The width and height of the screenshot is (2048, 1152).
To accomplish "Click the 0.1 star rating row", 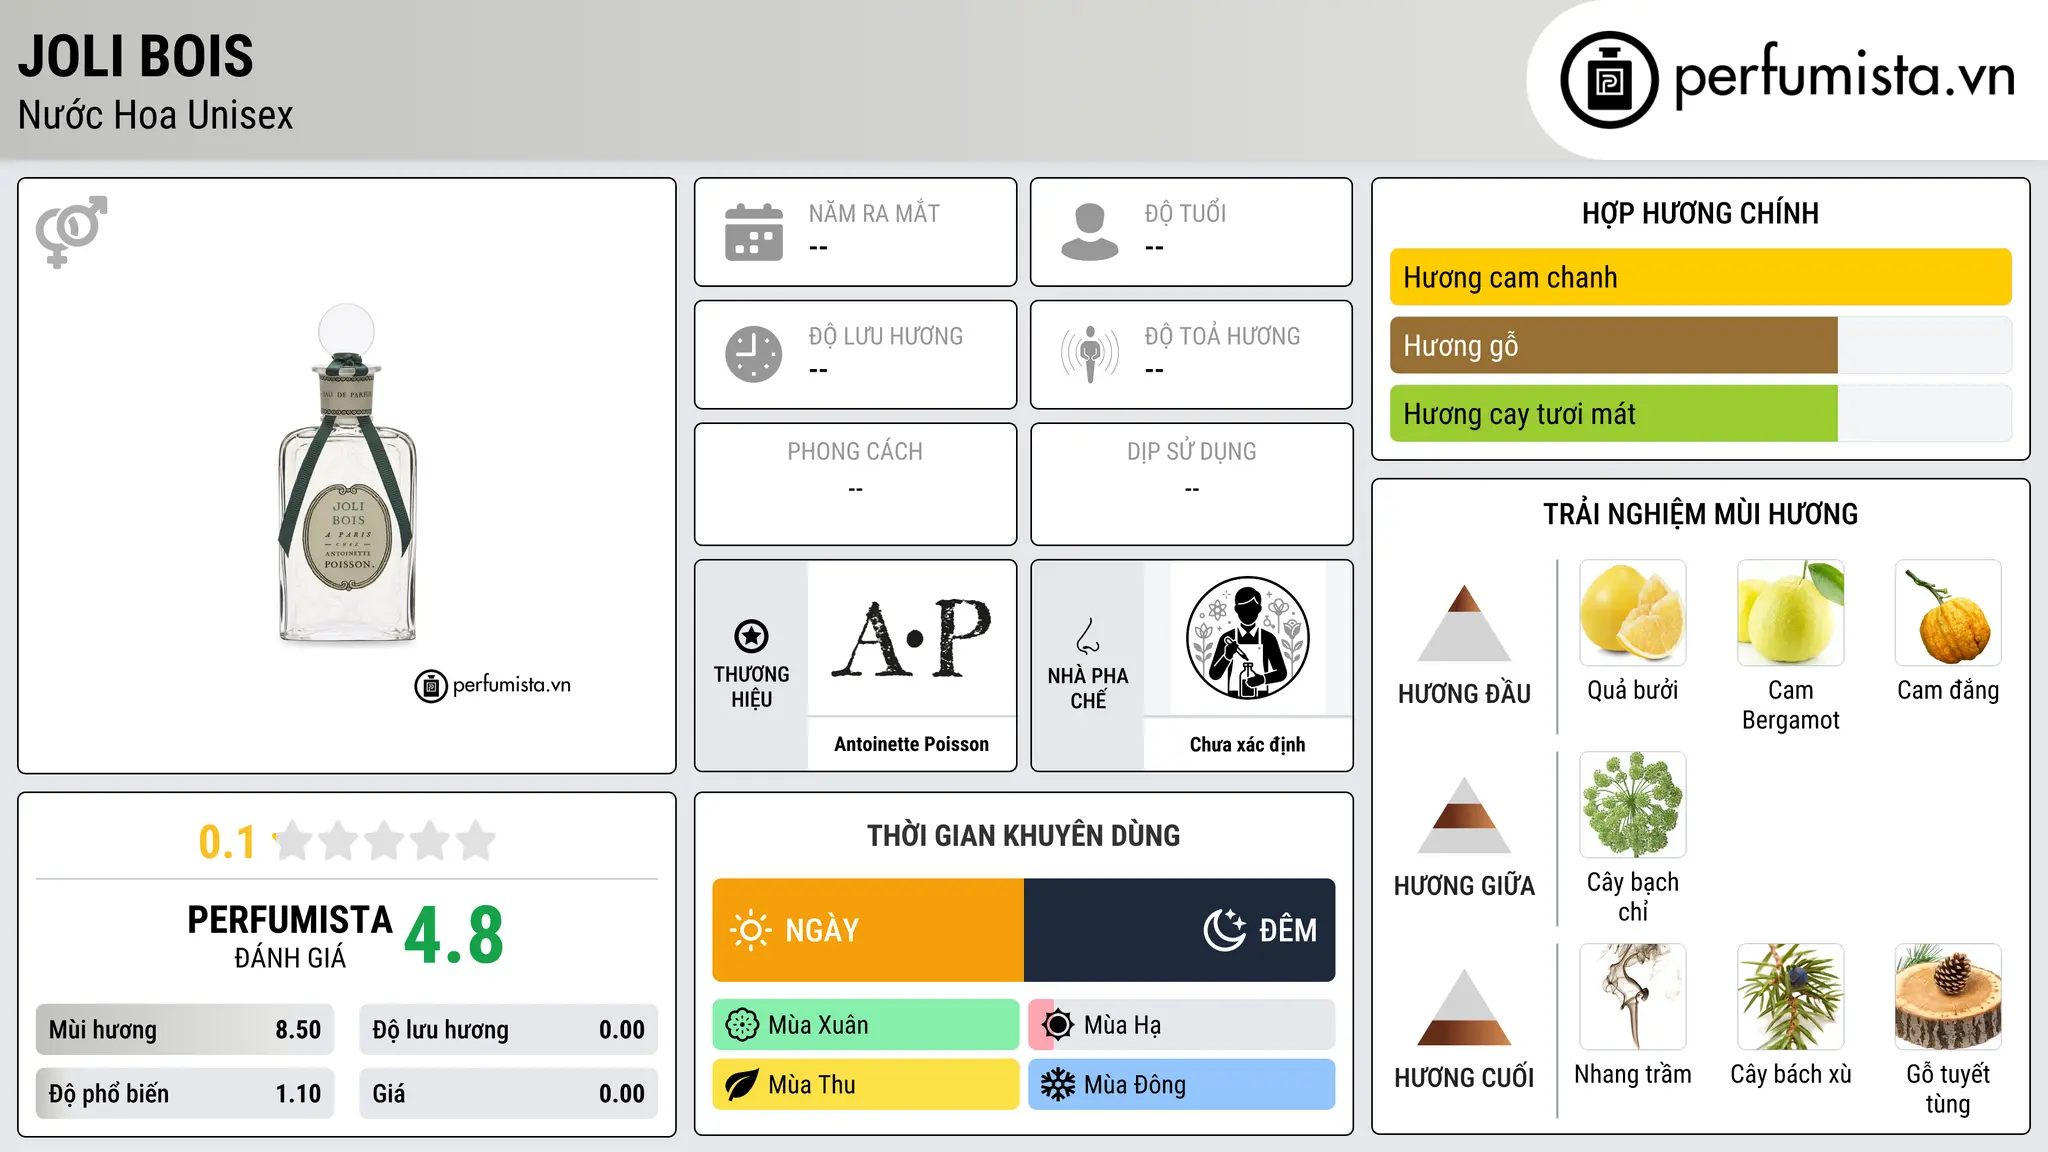I will (x=347, y=841).
